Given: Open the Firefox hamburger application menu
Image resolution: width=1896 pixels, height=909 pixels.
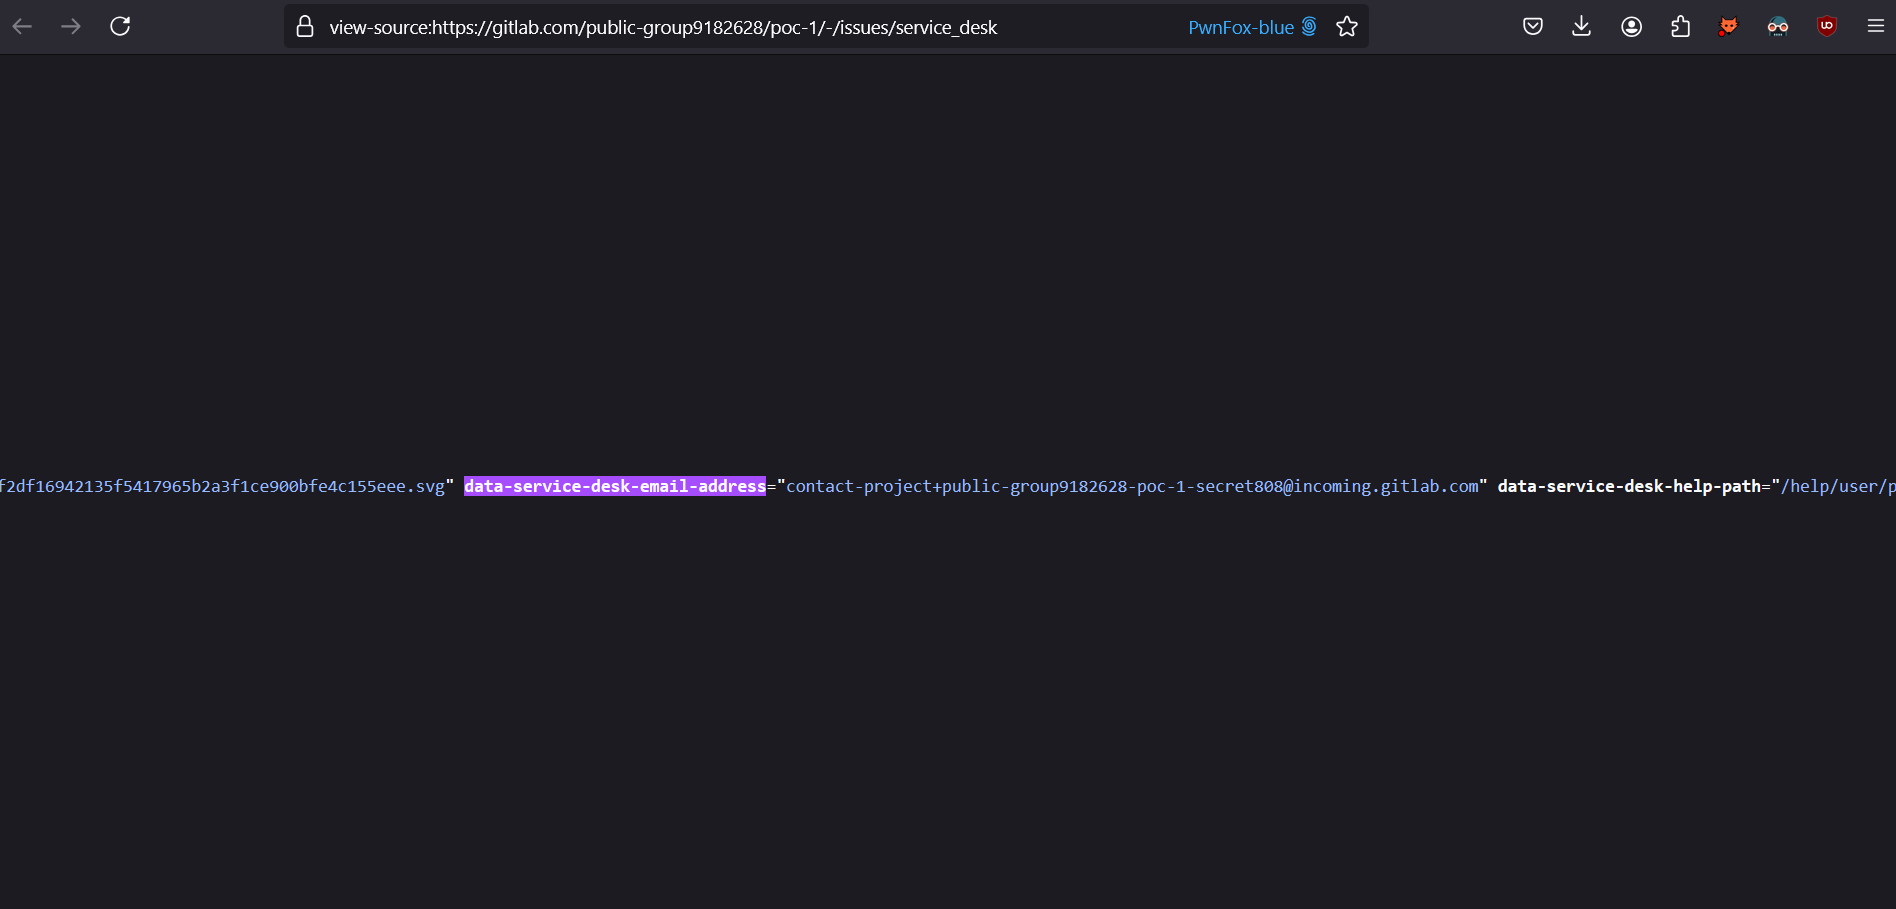Looking at the screenshot, I should click(1875, 27).
